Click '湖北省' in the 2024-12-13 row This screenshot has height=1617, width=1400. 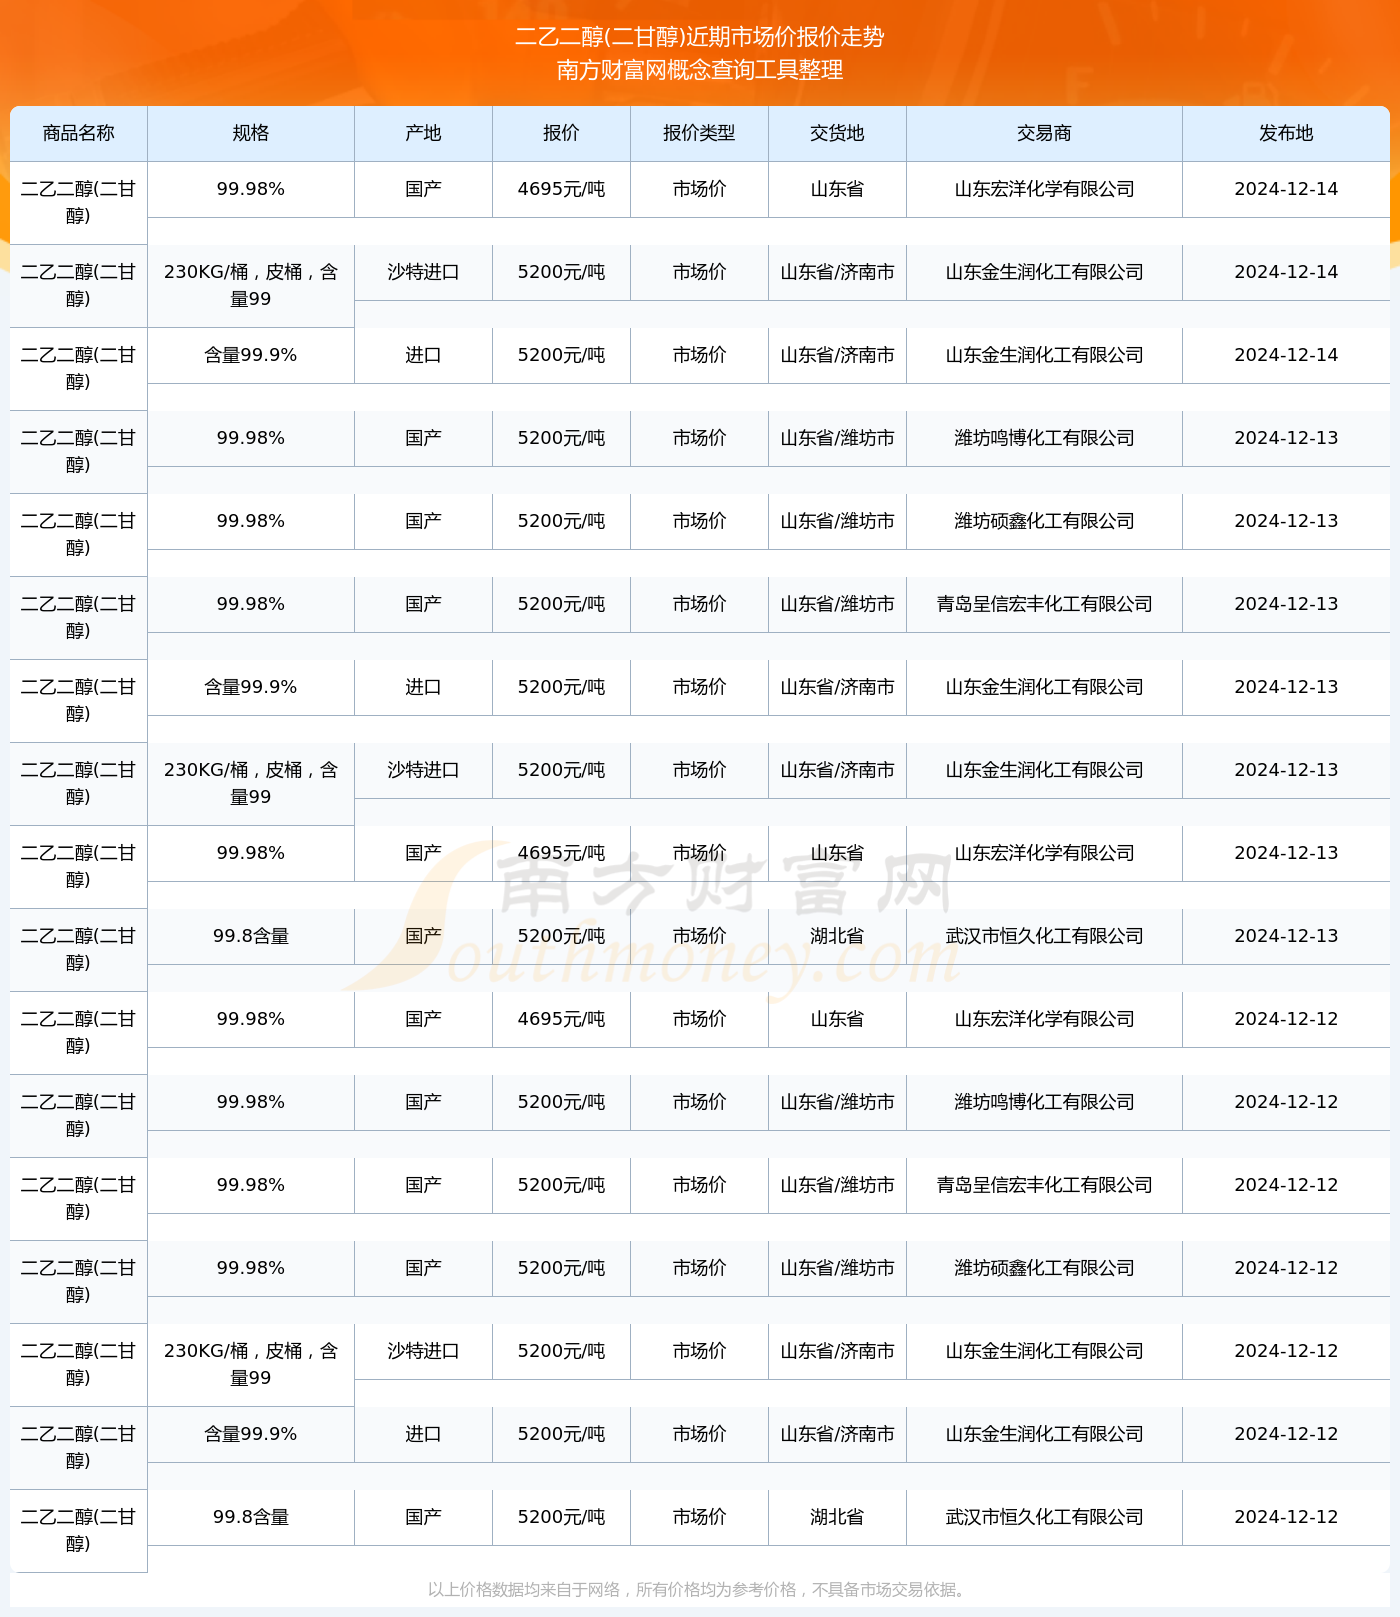pyautogui.click(x=838, y=936)
